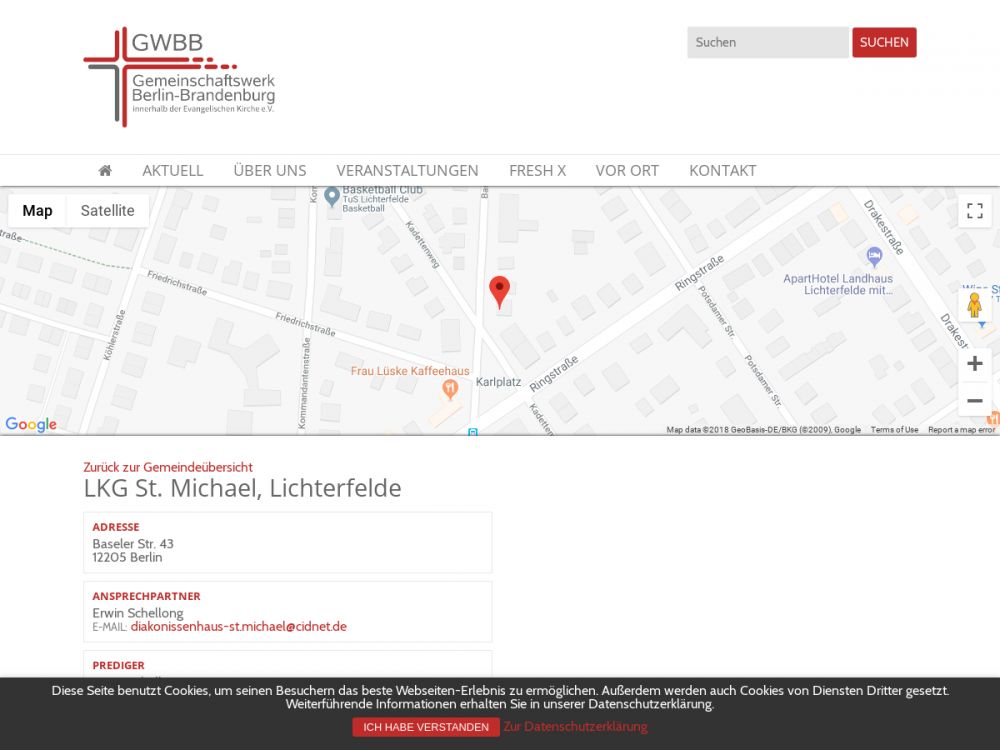Screen dimensions: 1000x750
Task: Switch map to Satellite view
Action: click(107, 211)
